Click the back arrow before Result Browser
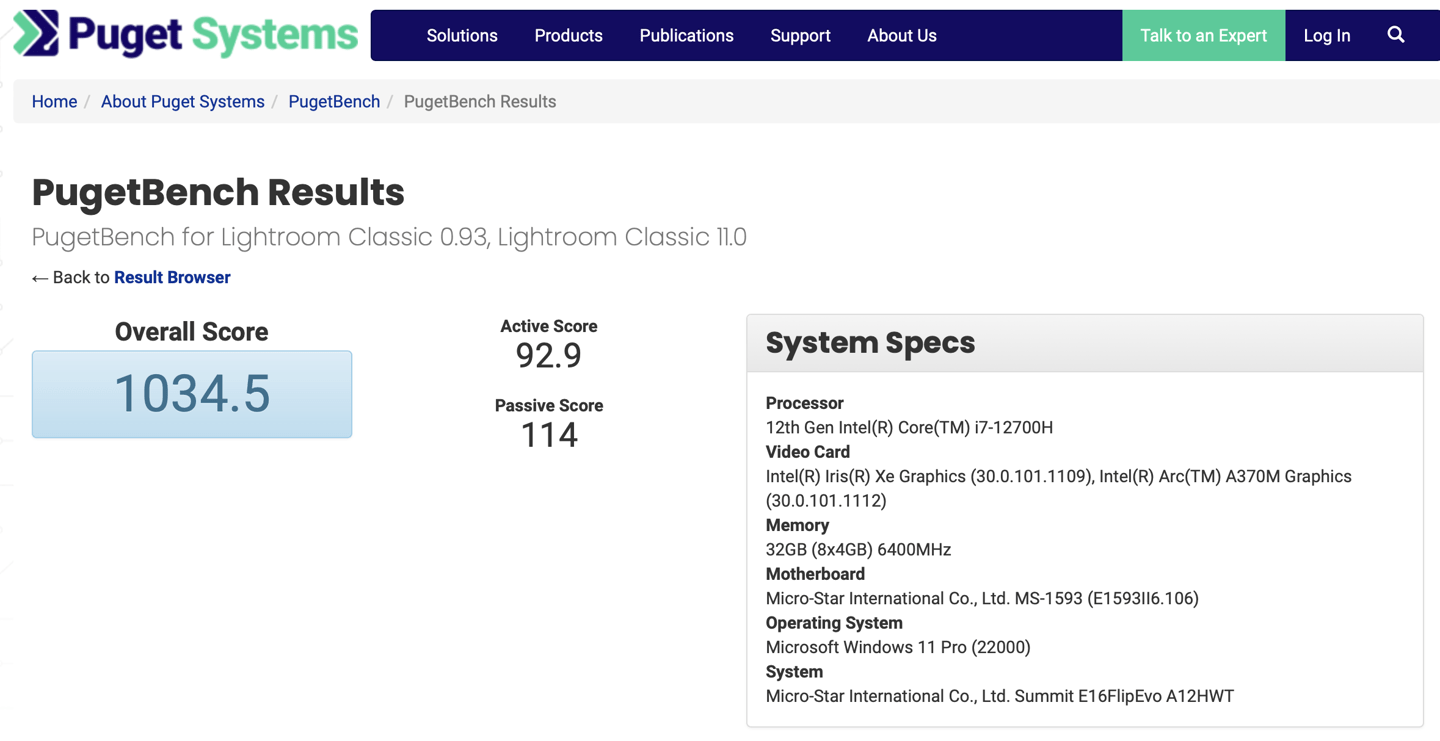The width and height of the screenshot is (1440, 741). click(x=40, y=278)
